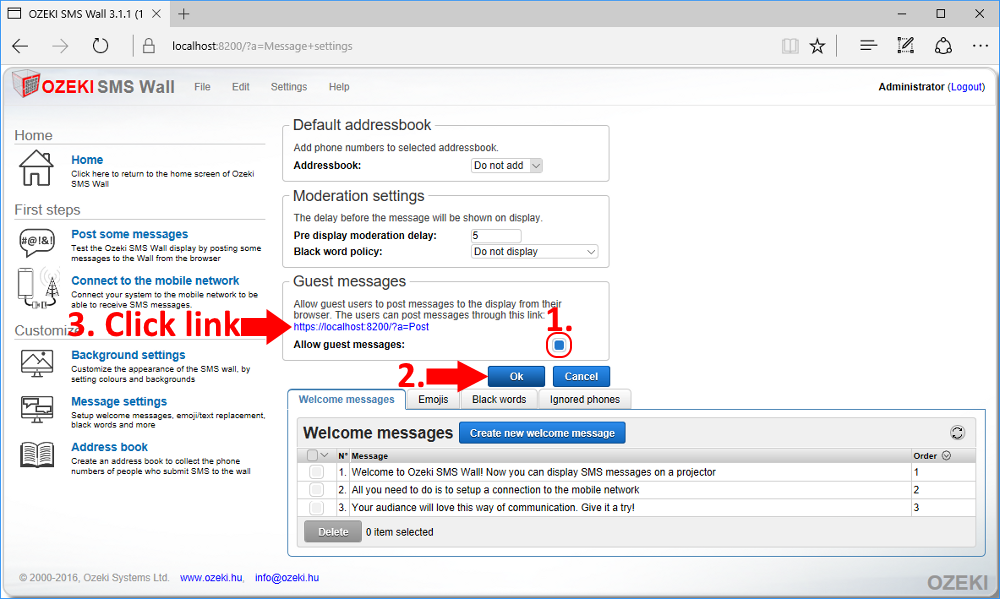1000x599 pixels.
Task: Click the Delete button
Action: pyautogui.click(x=333, y=532)
